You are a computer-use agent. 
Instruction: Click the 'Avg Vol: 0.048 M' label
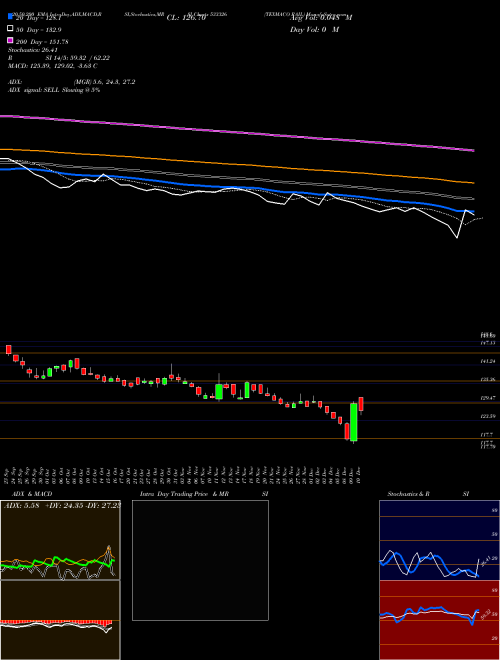(321, 18)
